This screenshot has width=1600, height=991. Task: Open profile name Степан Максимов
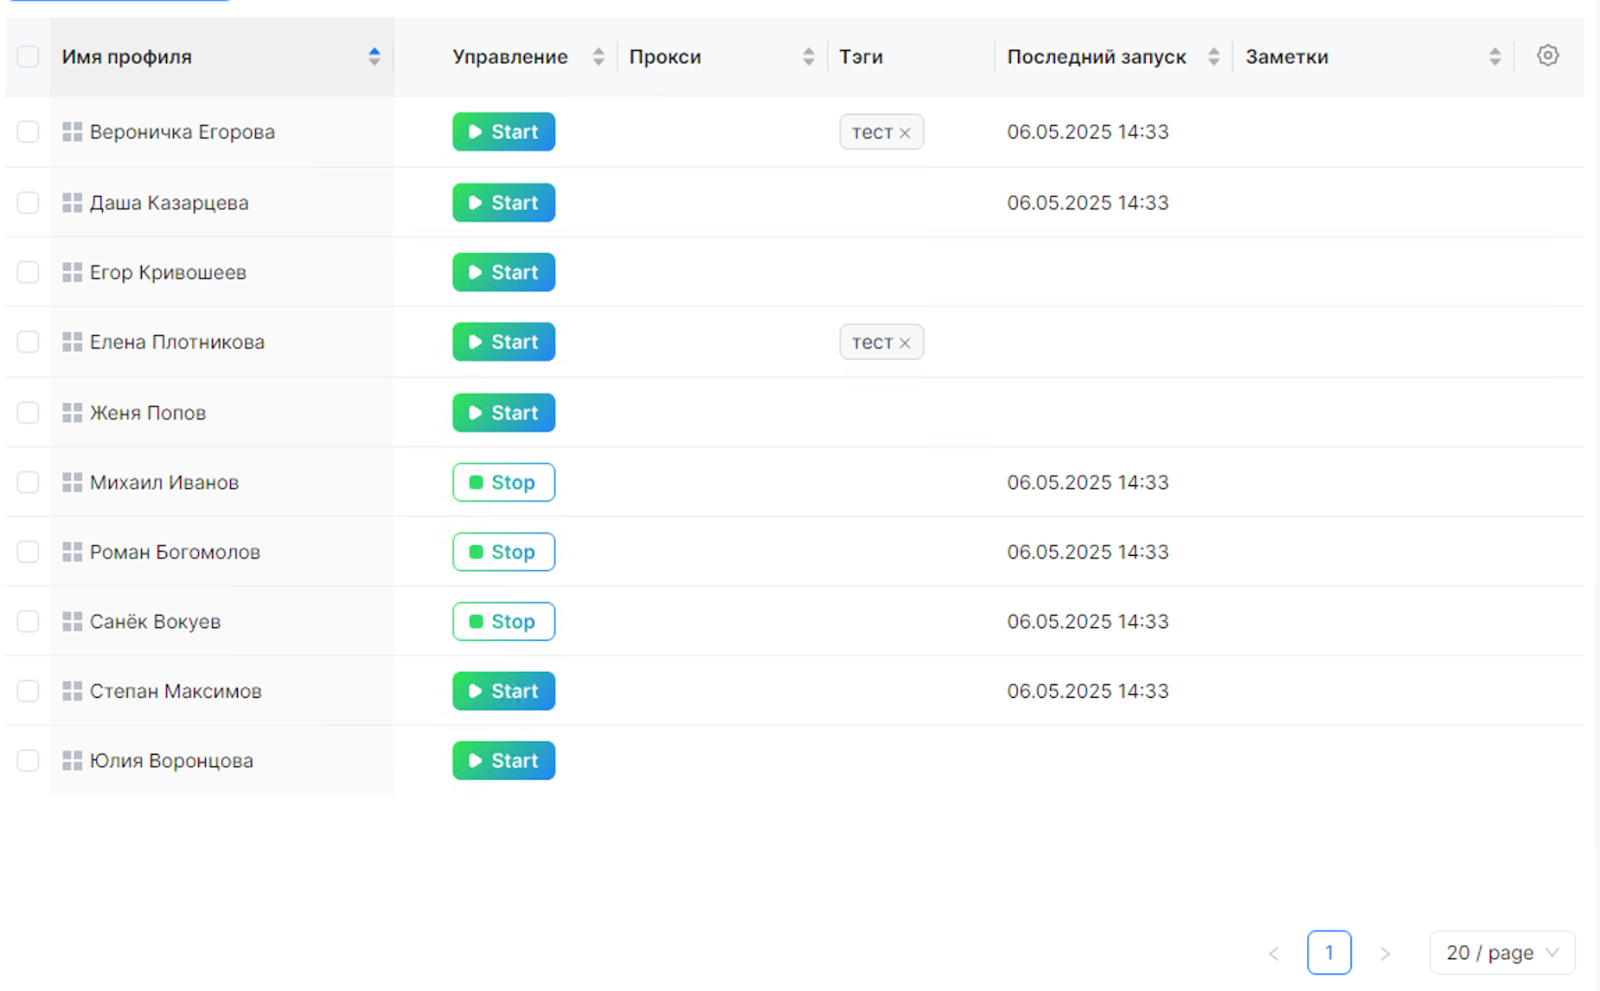pos(176,691)
